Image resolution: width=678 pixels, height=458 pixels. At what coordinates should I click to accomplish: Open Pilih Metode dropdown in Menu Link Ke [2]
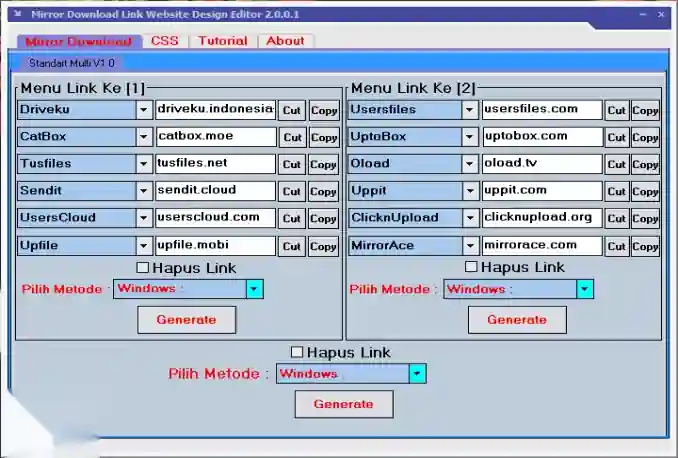pyautogui.click(x=585, y=289)
